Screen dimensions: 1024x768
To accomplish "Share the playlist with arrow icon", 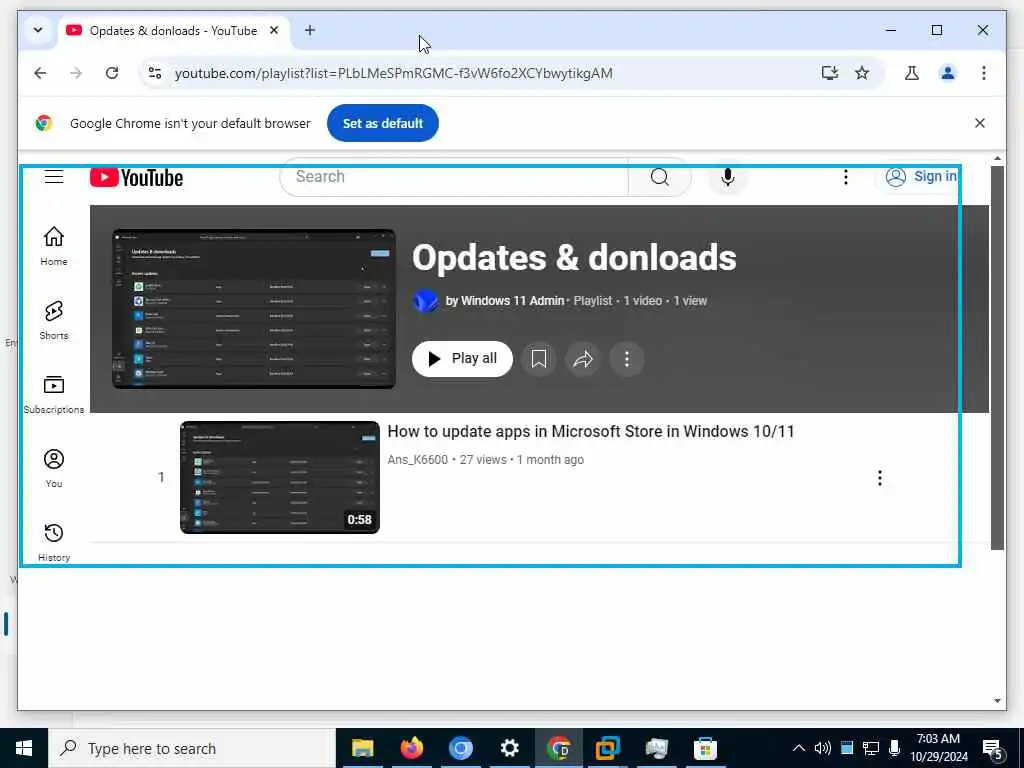I will click(583, 359).
